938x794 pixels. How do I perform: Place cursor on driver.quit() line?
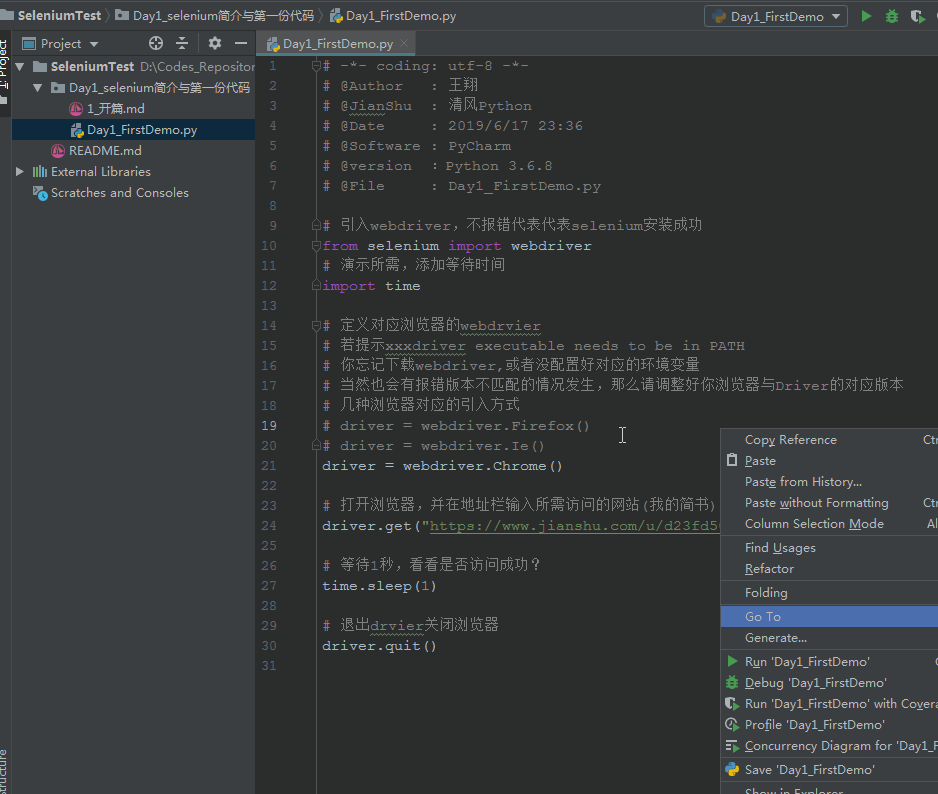tap(379, 646)
